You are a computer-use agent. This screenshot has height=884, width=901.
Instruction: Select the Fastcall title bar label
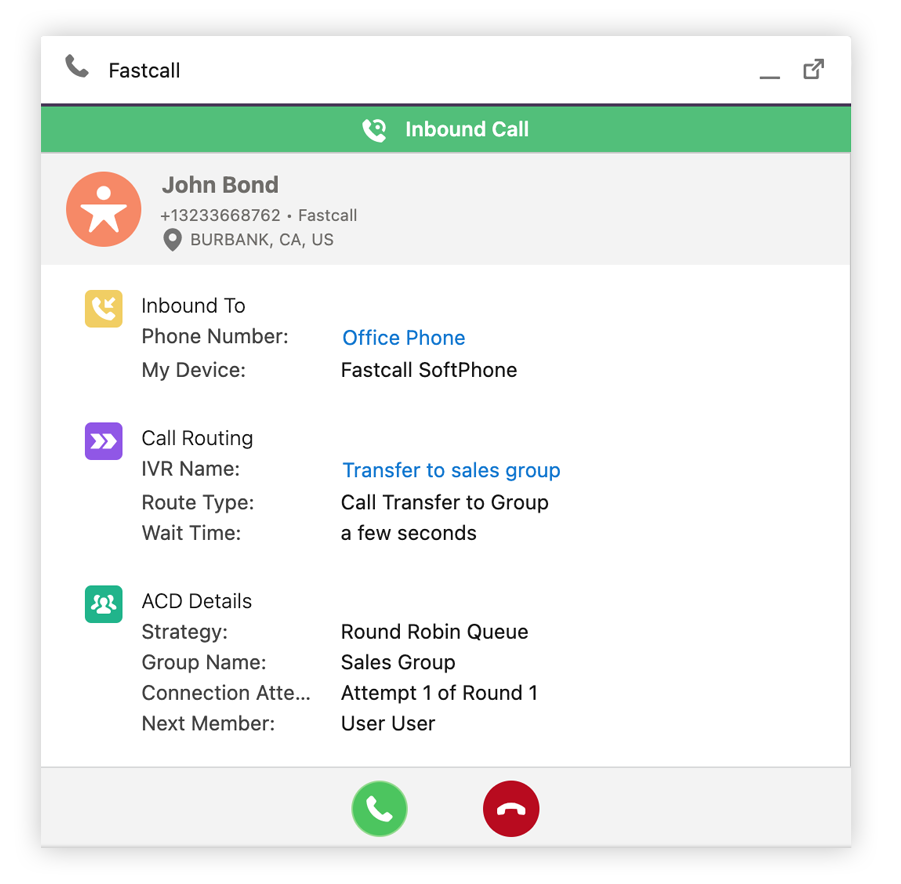[143, 70]
